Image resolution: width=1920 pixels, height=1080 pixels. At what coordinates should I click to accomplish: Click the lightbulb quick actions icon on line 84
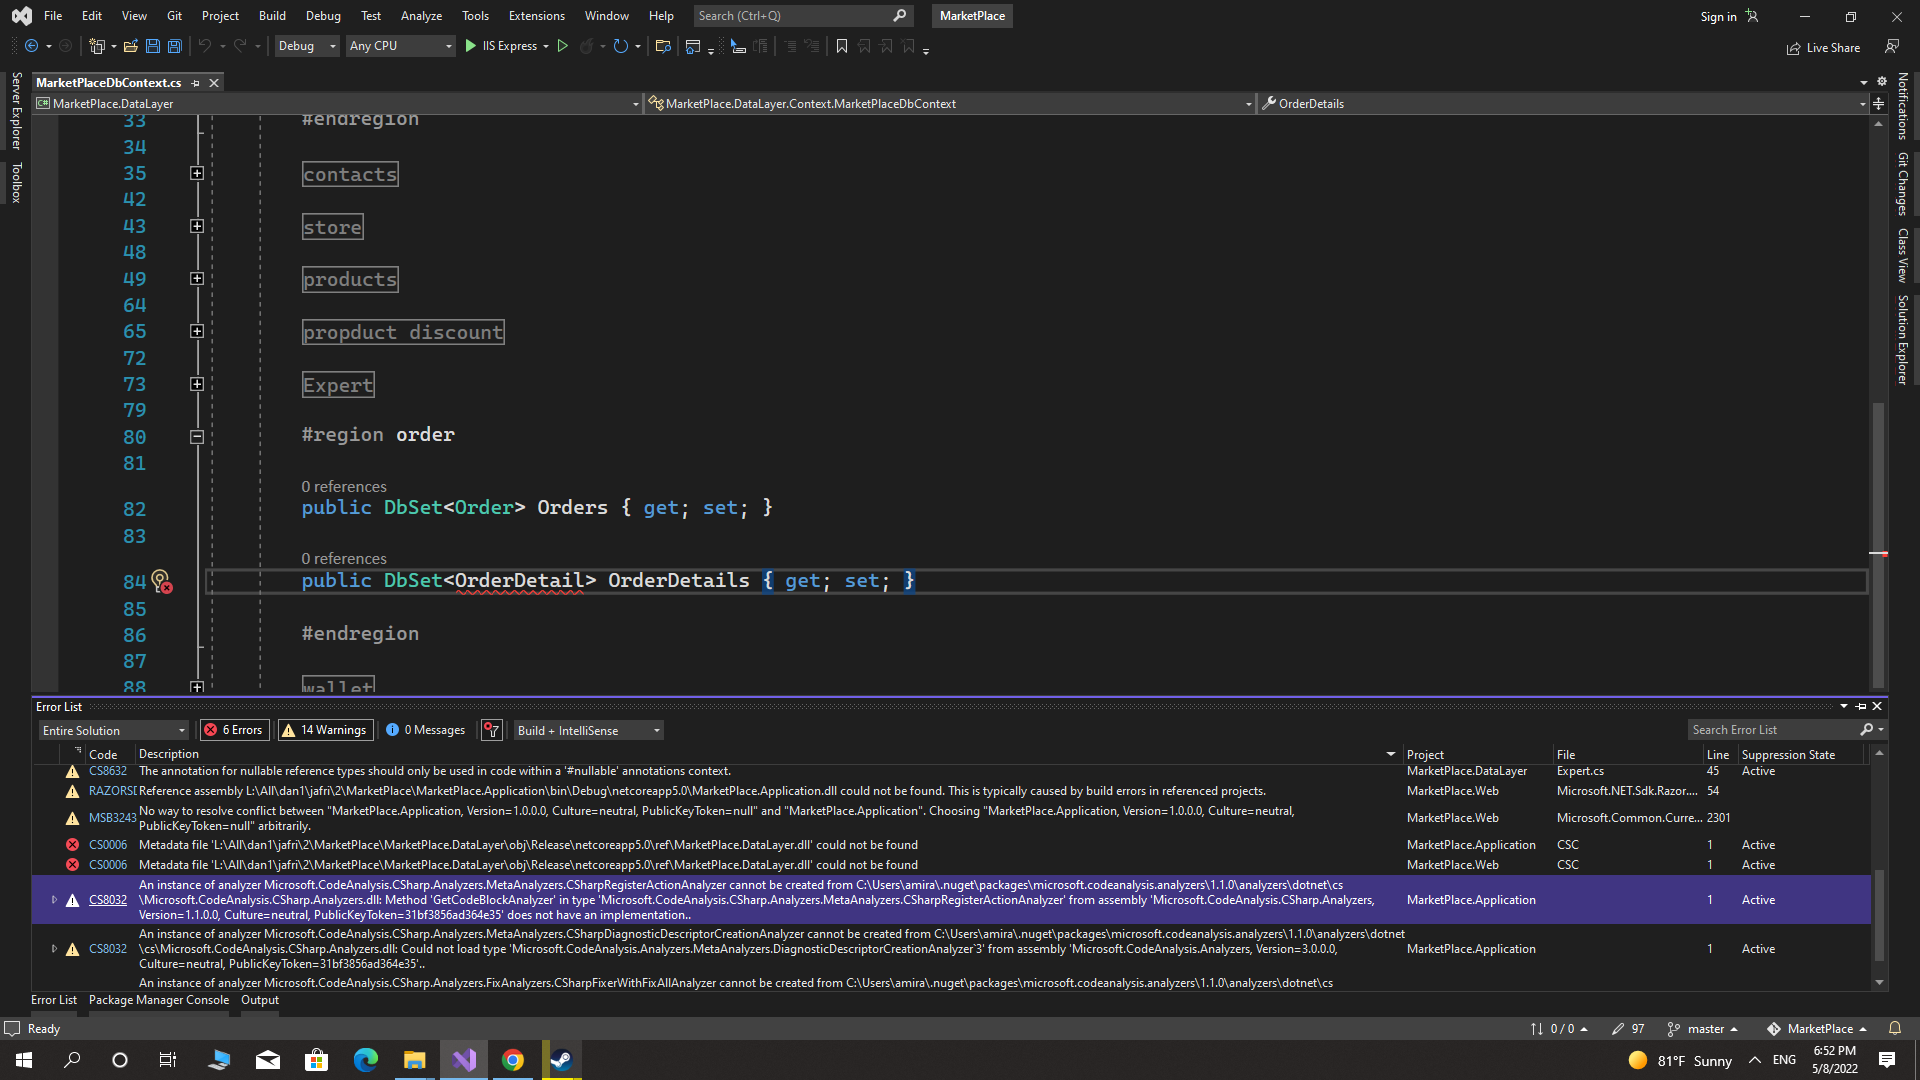click(160, 580)
